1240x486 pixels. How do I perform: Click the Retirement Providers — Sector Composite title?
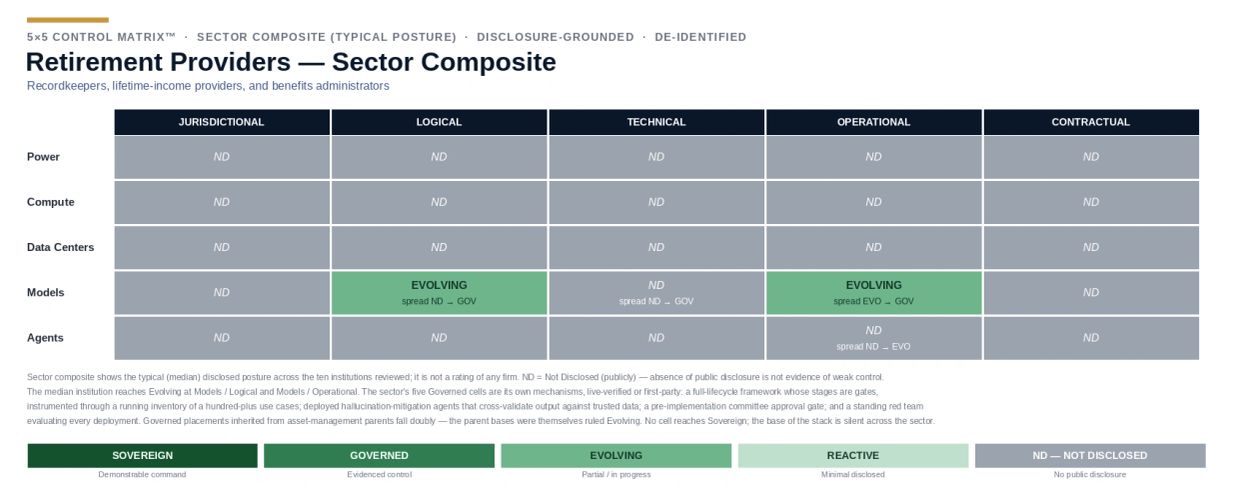291,62
